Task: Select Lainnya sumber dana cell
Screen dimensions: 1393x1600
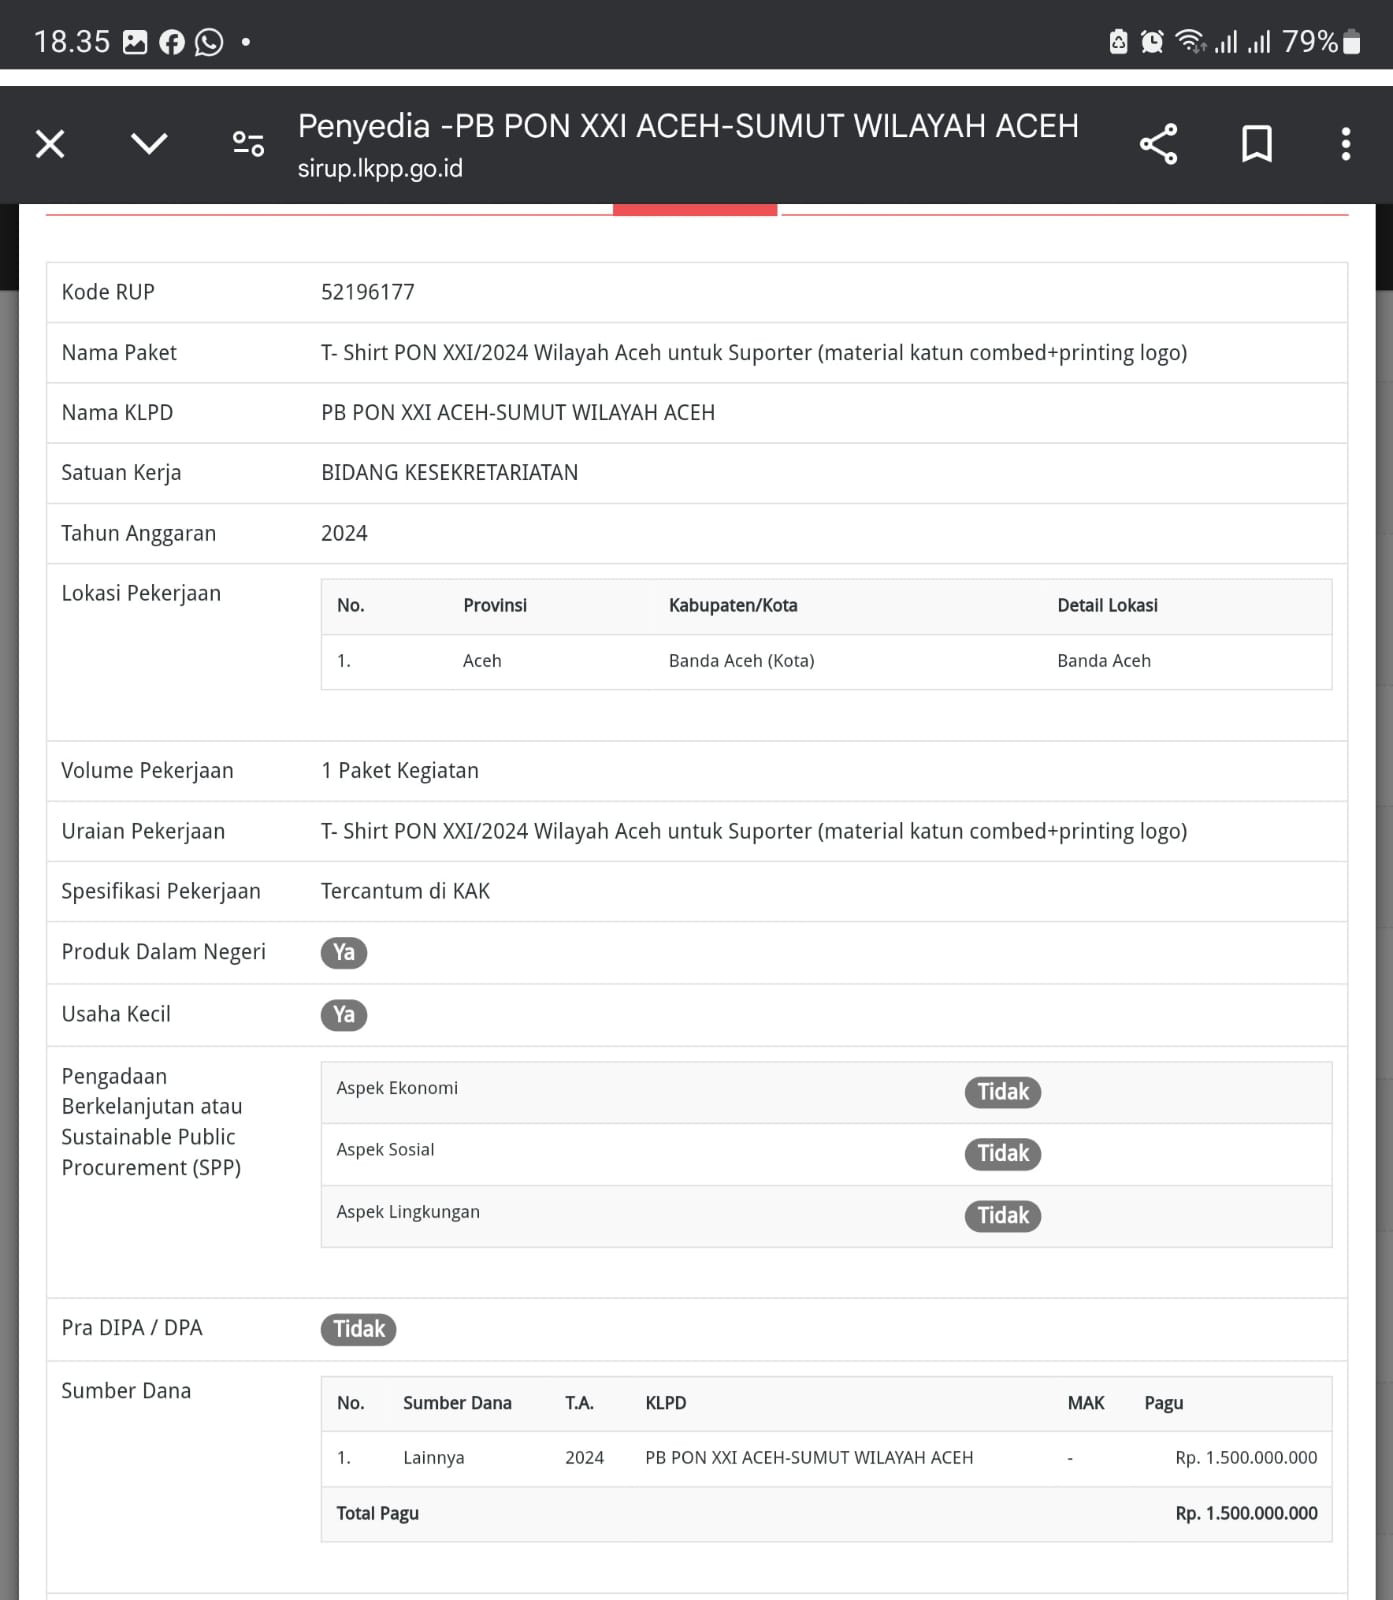Action: [434, 1458]
